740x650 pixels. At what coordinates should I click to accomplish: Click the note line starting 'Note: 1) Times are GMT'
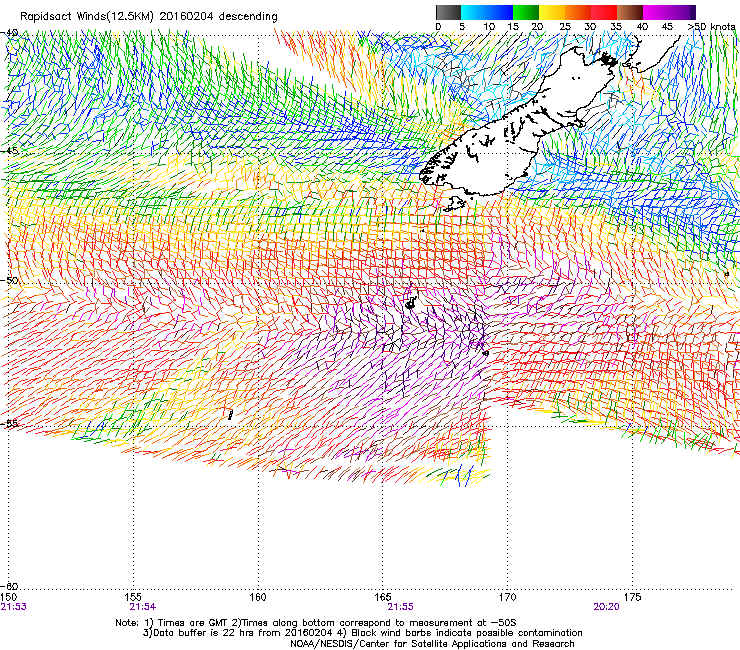[316, 623]
